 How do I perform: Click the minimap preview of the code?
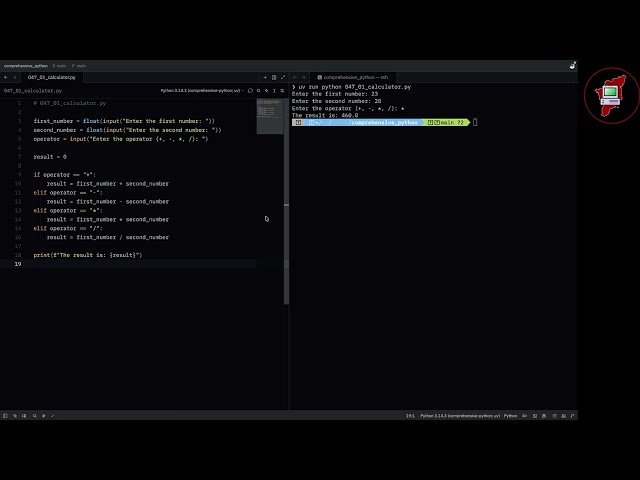270,116
